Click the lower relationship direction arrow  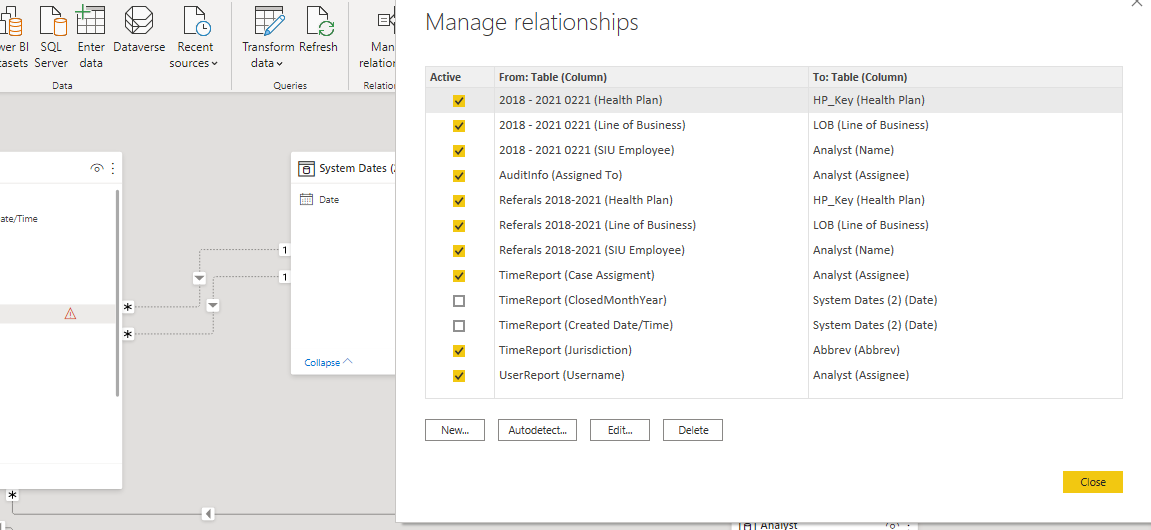(x=213, y=305)
